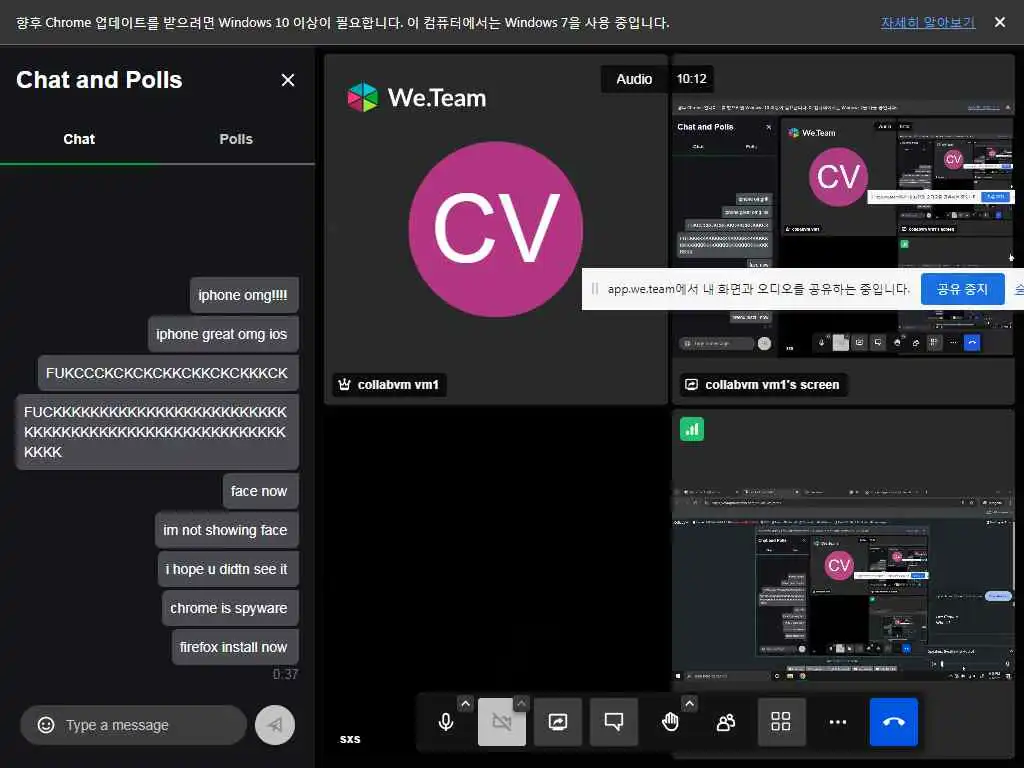Expand the raise hand reactions arrow

[x=690, y=703]
